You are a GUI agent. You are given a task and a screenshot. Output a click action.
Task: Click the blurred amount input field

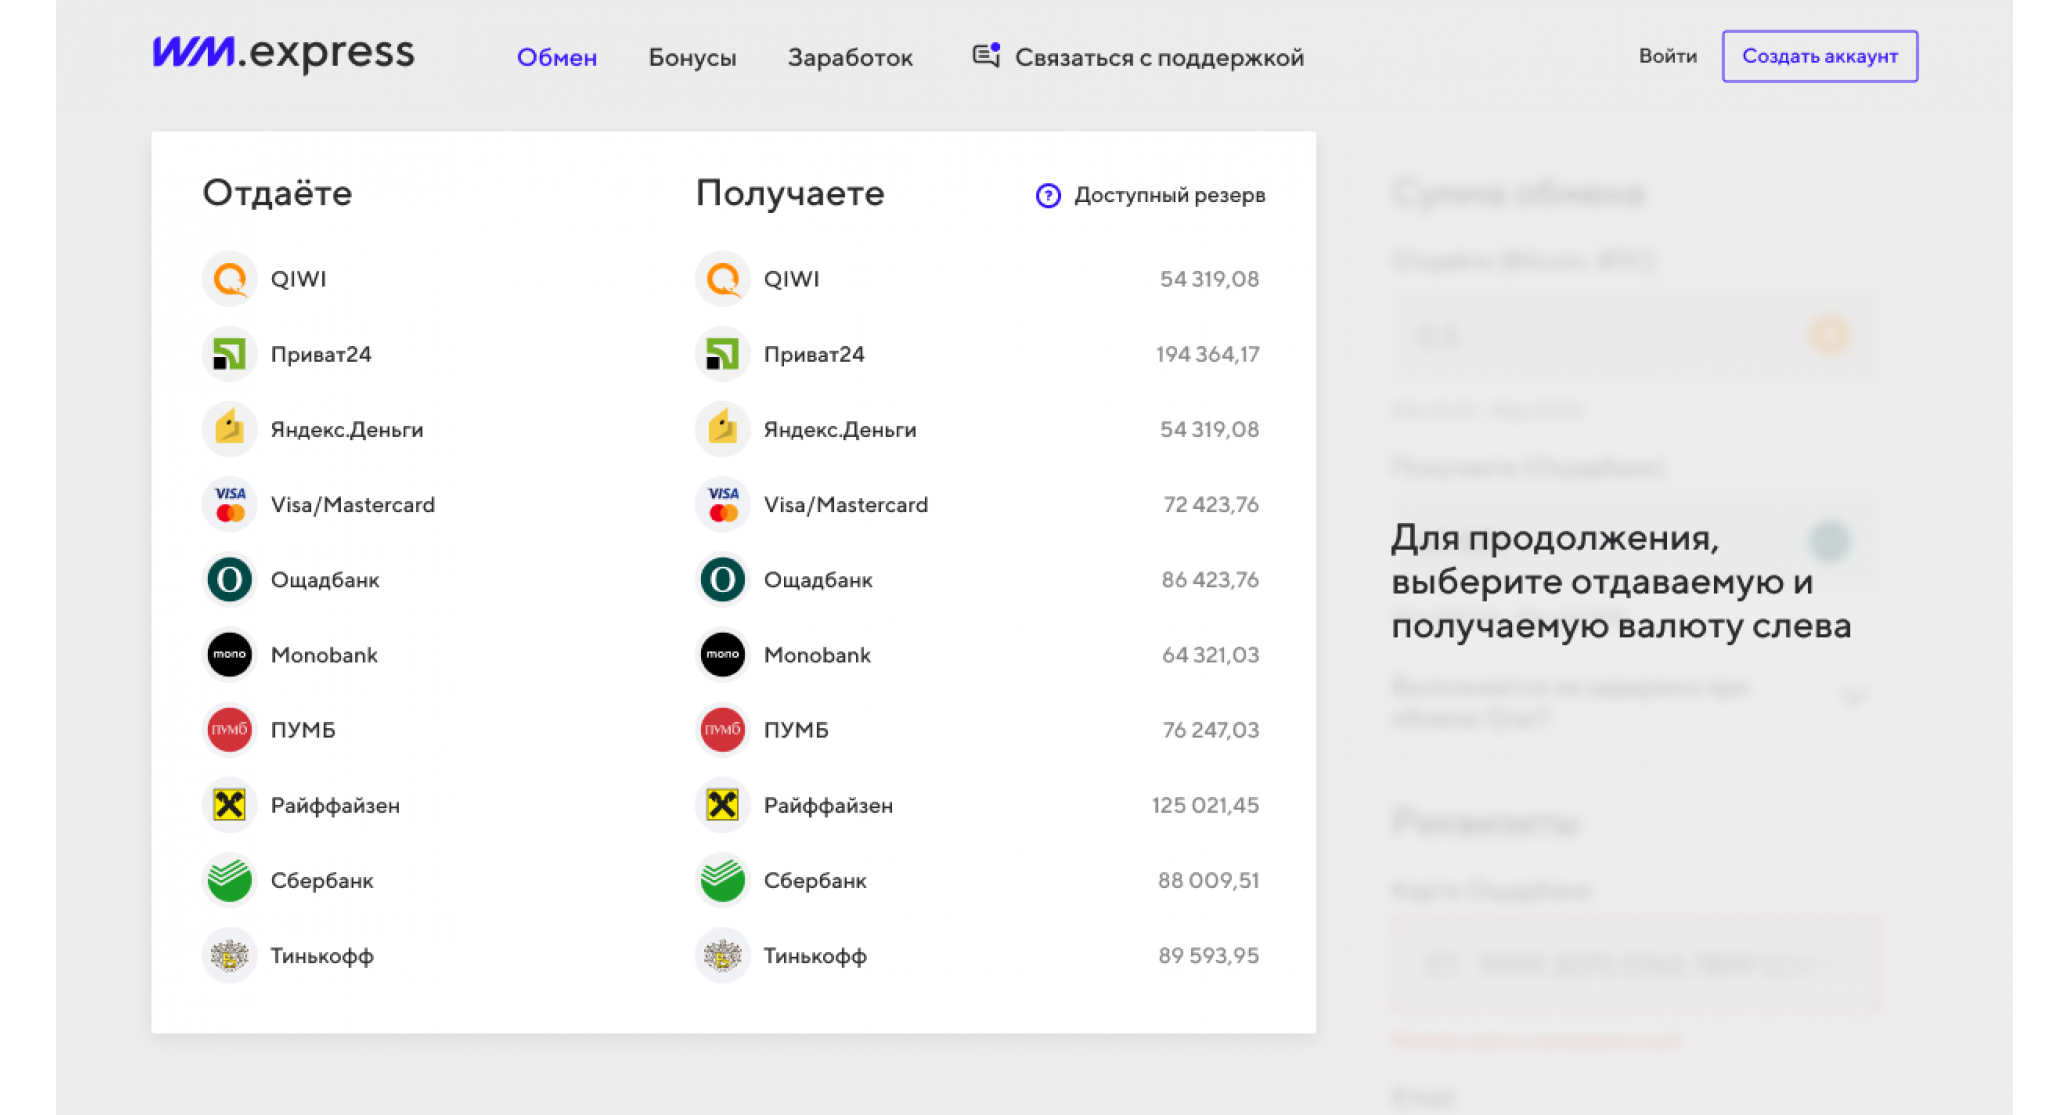pos(1634,335)
